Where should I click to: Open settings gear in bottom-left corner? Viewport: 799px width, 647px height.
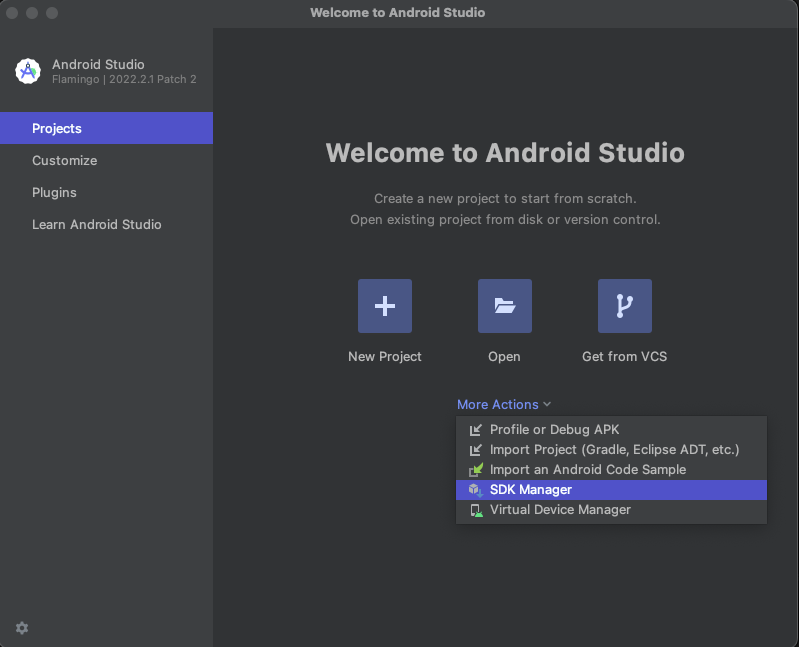click(22, 628)
